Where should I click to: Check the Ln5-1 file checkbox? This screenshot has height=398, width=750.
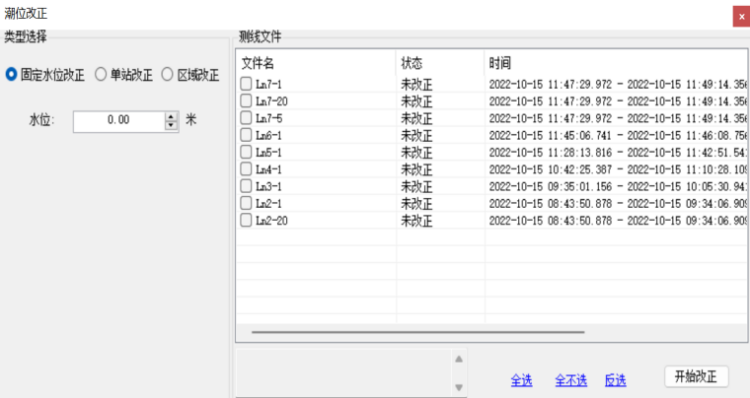tap(246, 152)
